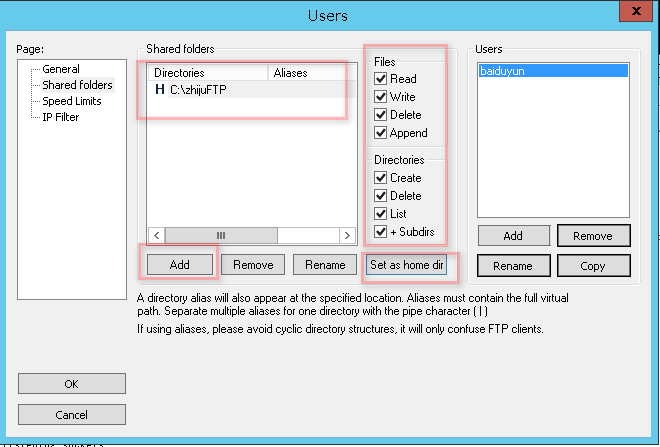The height and width of the screenshot is (447, 660).
Task: Toggle the Directories List checkbox
Action: point(381,214)
